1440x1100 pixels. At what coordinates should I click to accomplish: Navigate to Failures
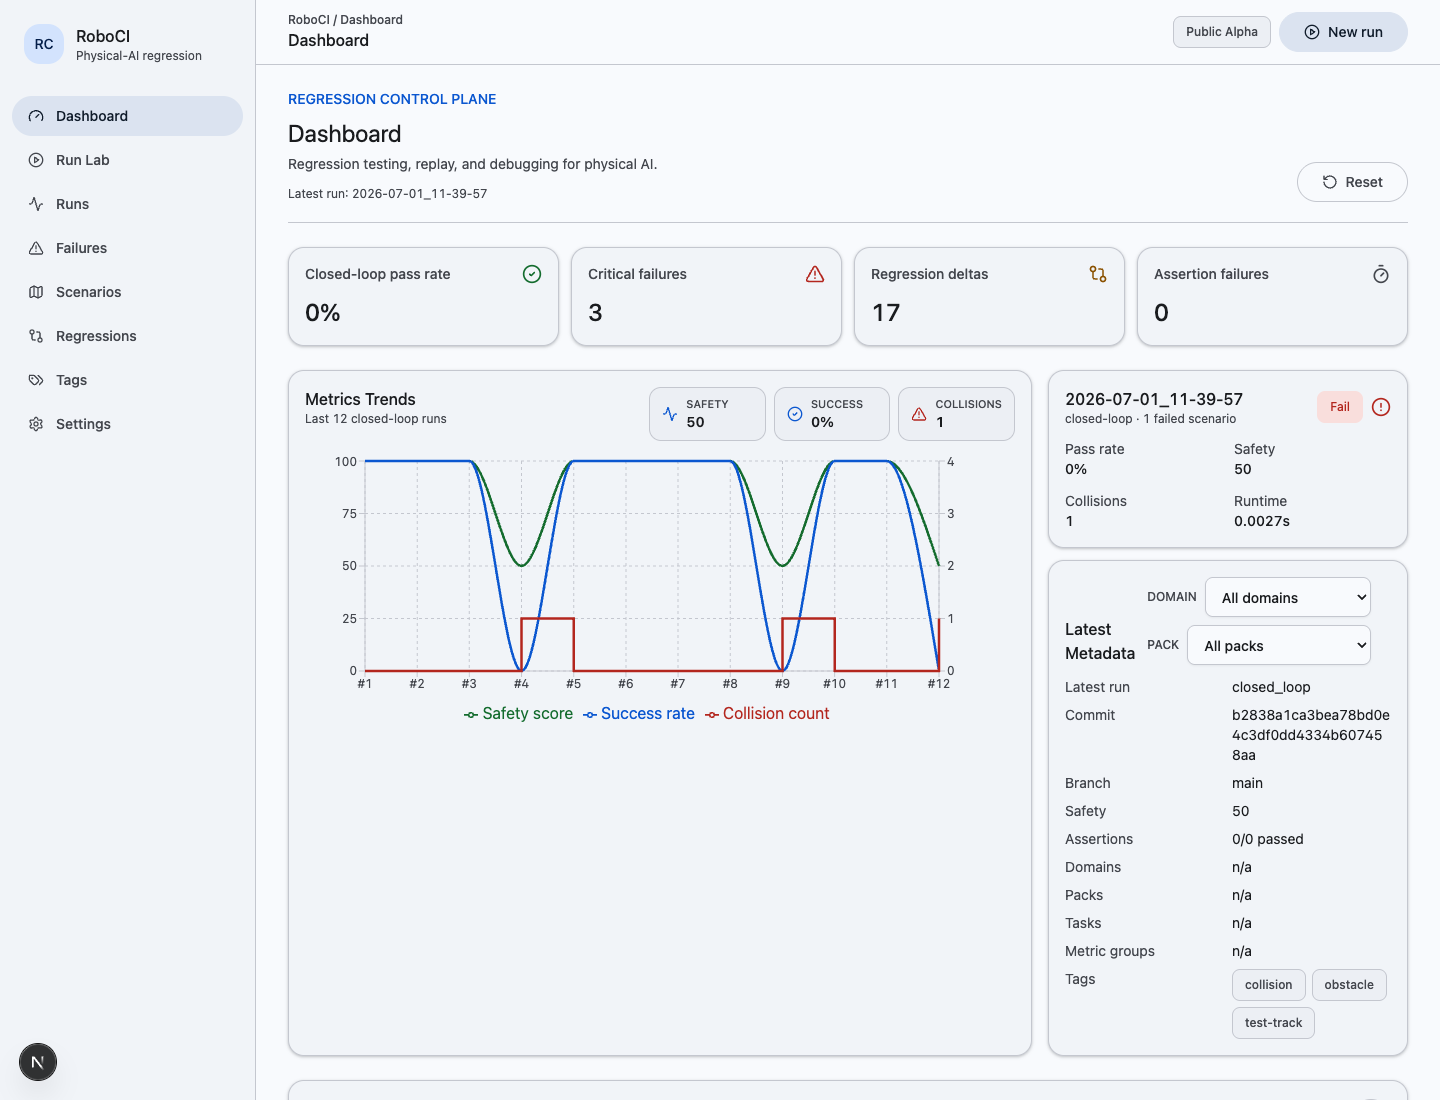click(x=127, y=248)
